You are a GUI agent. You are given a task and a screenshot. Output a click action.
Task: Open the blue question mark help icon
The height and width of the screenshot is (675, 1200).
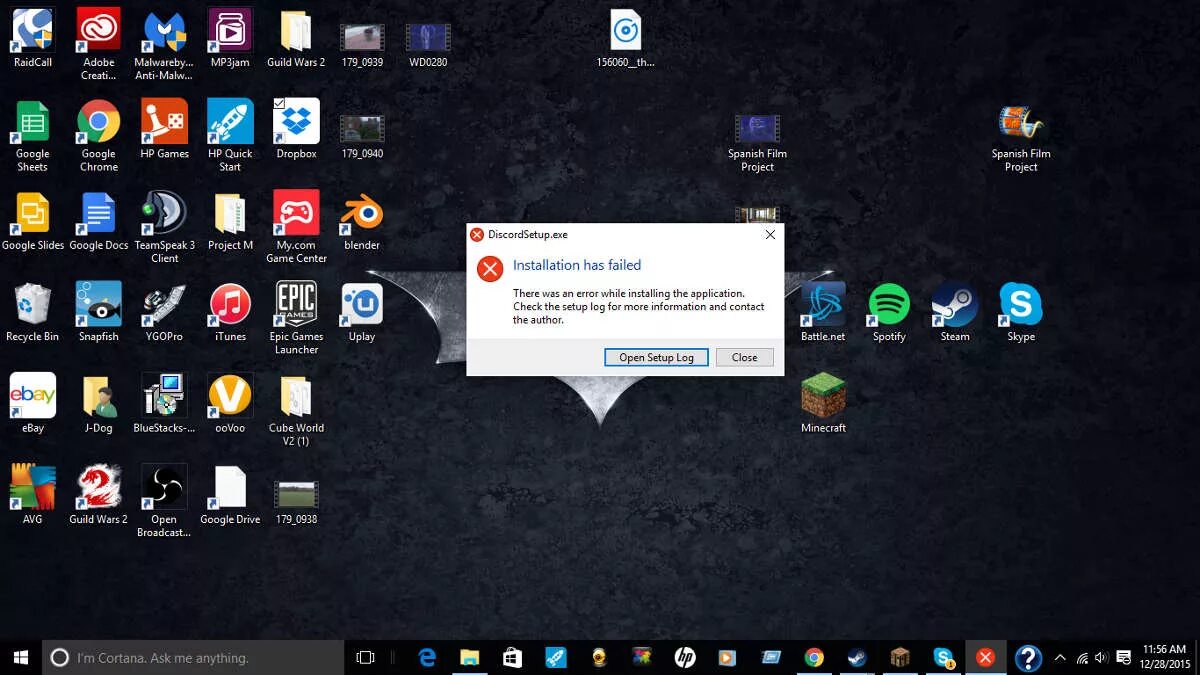[x=1028, y=657]
